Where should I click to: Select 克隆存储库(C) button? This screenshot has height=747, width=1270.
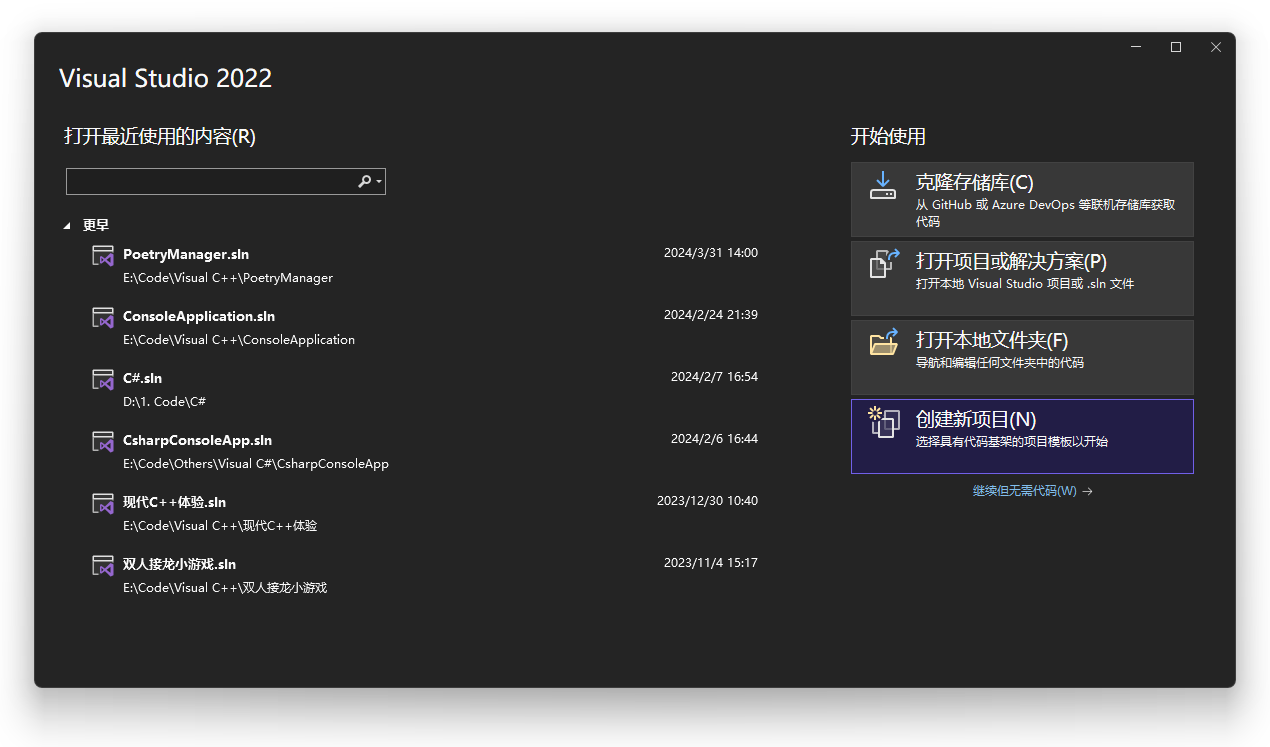1021,200
